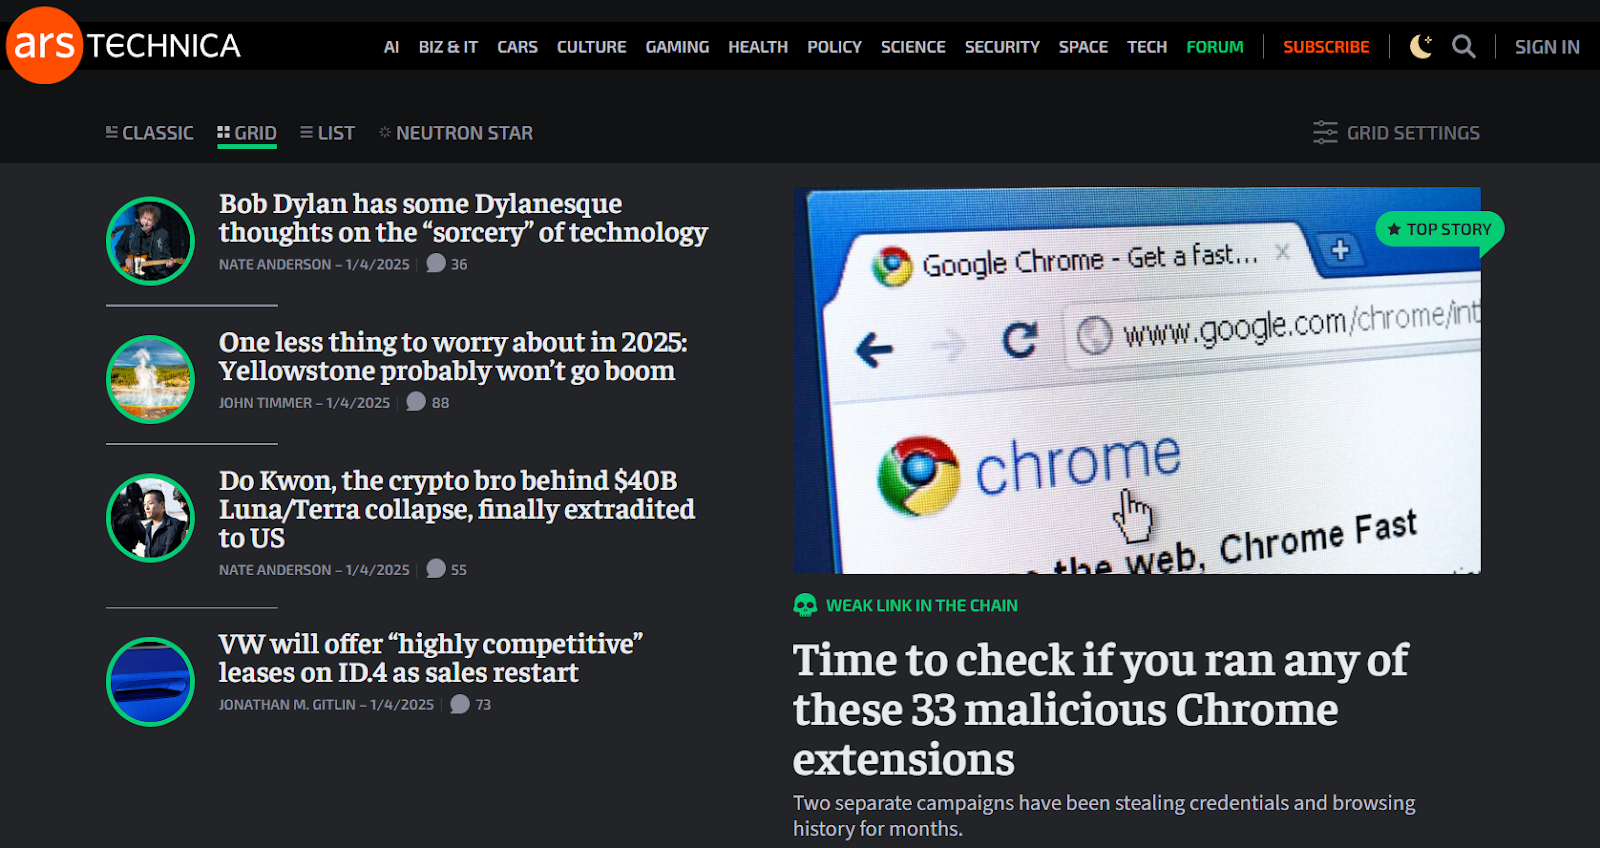The height and width of the screenshot is (848, 1600).
Task: Read Bob Dylan sorcery of technology article
Action: coord(463,218)
